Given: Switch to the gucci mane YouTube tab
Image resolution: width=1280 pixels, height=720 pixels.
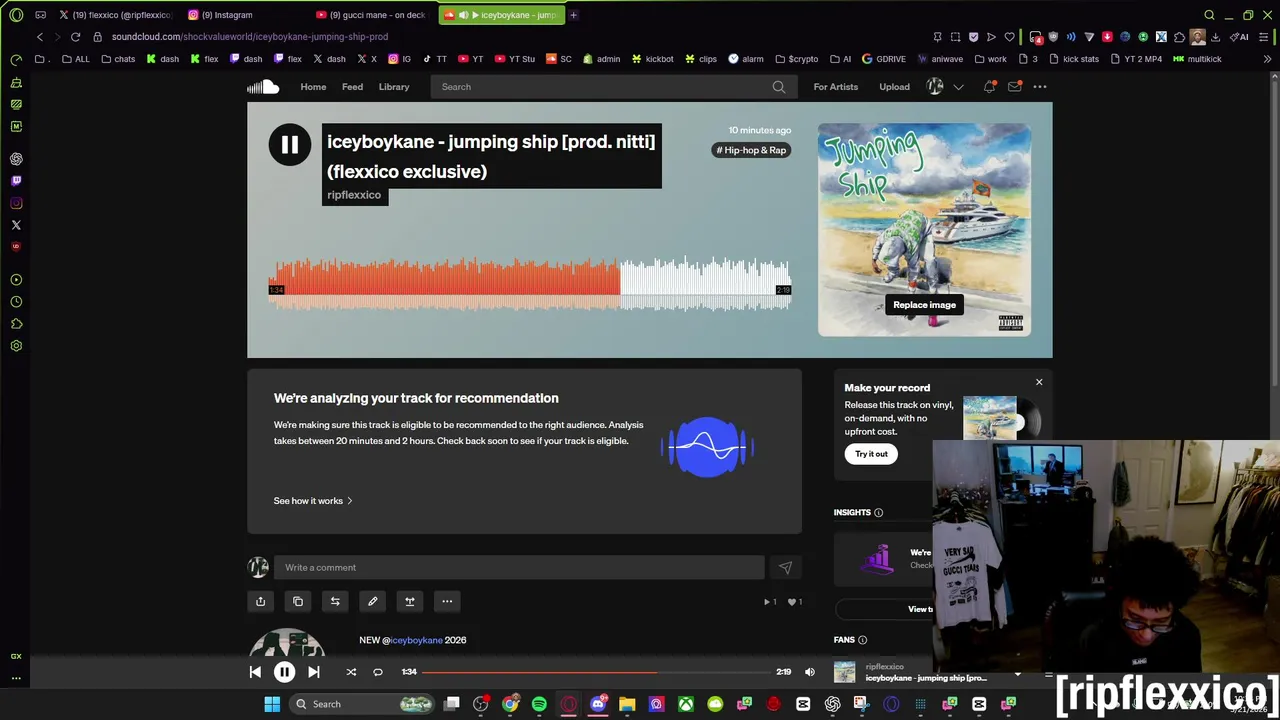Looking at the screenshot, I should pyautogui.click(x=372, y=15).
